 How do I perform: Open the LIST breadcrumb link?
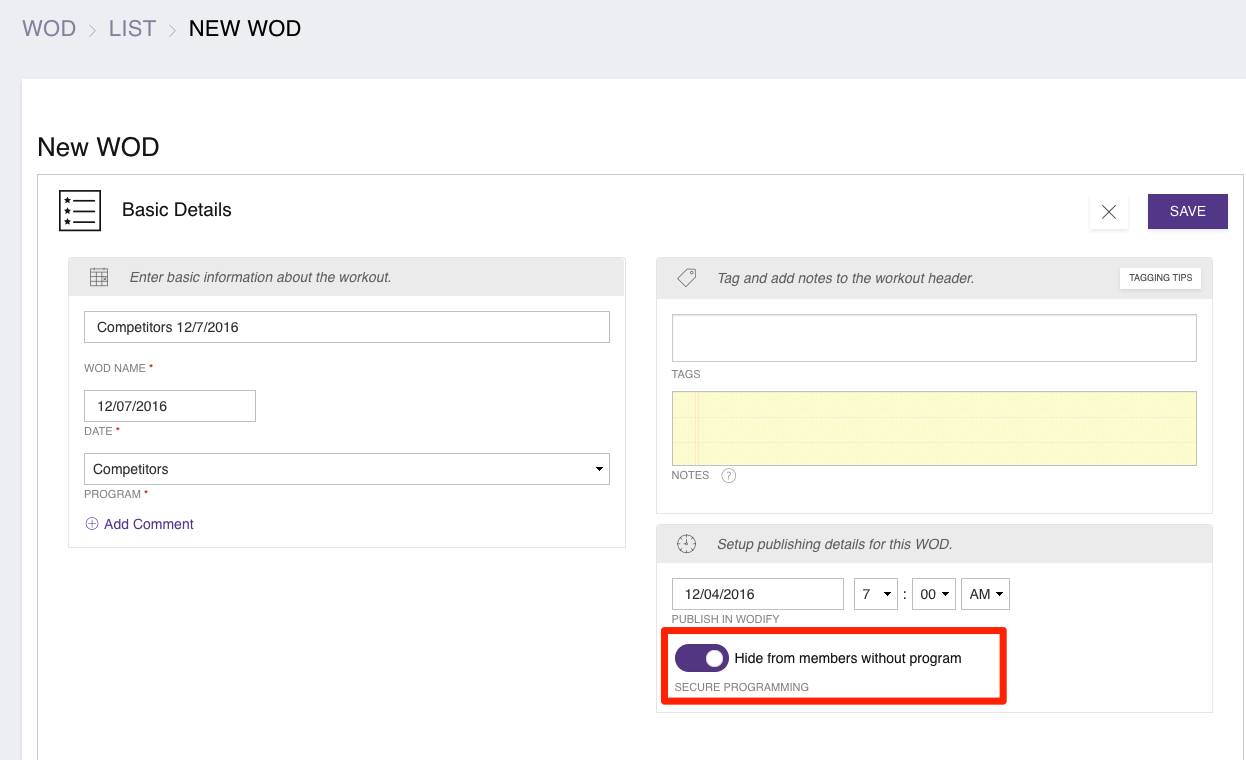point(132,28)
